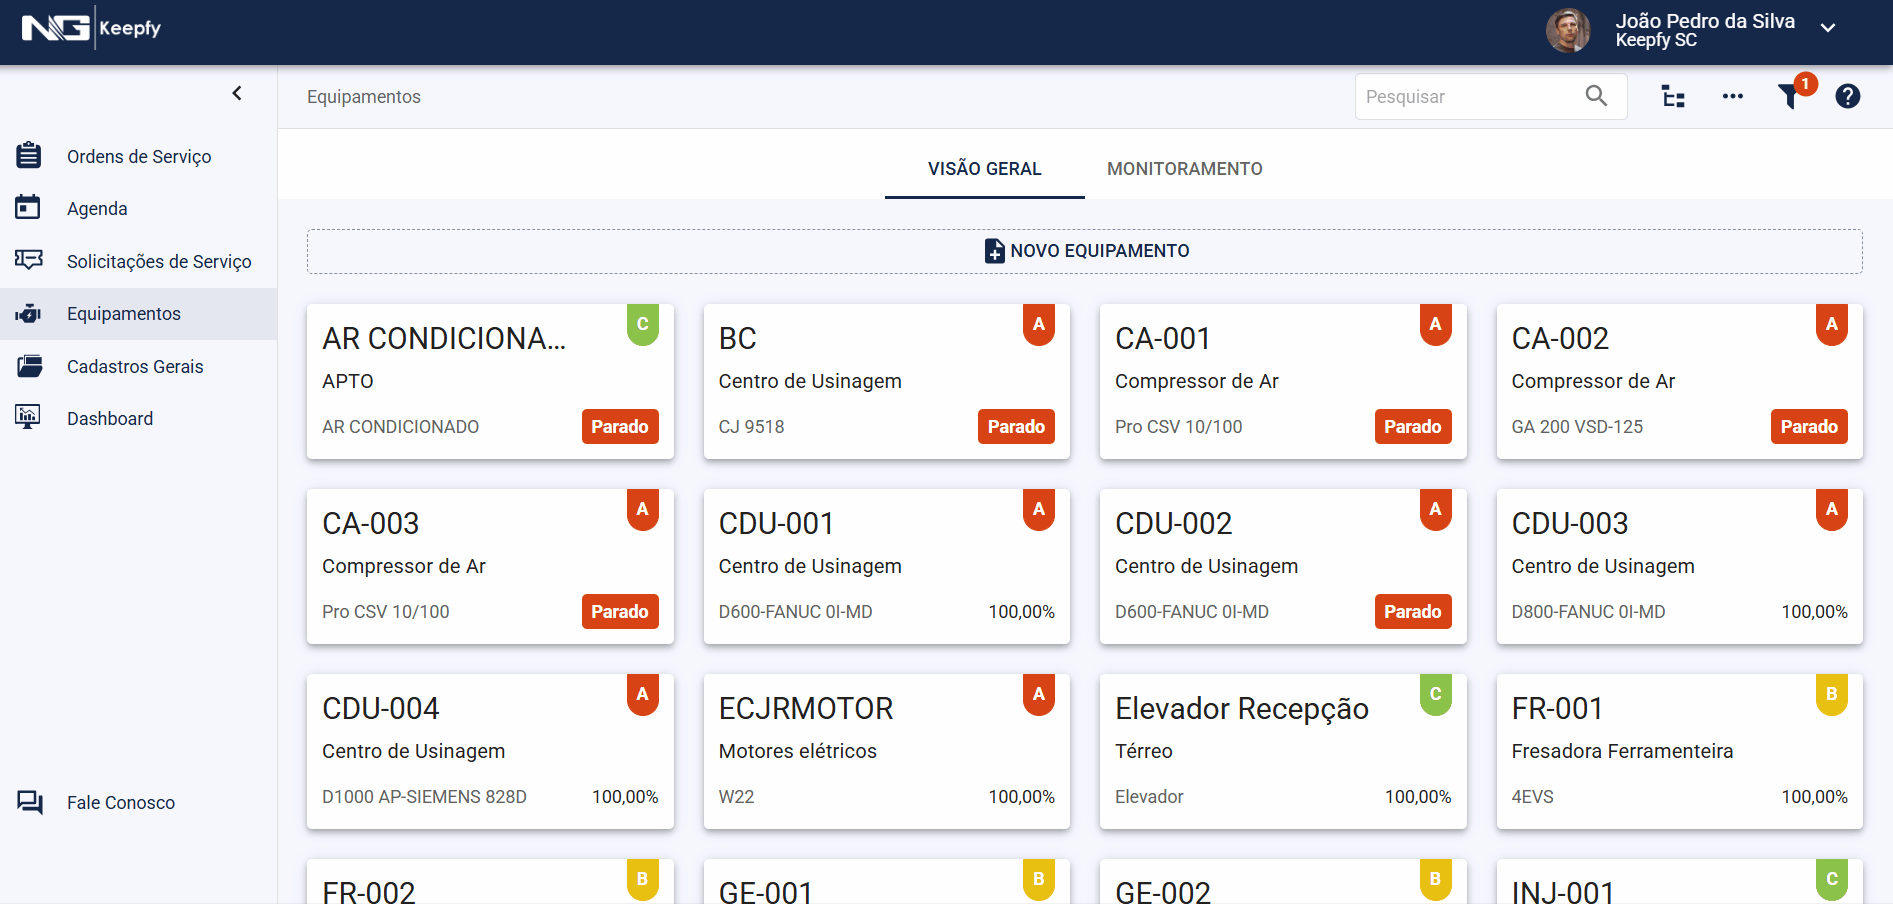
Task: Expand the João Pedro da Silva user menu
Action: pos(1828,28)
